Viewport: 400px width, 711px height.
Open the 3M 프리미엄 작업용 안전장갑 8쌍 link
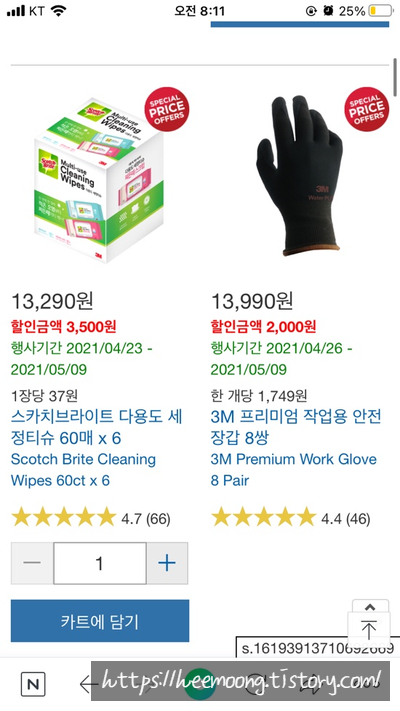(296, 427)
